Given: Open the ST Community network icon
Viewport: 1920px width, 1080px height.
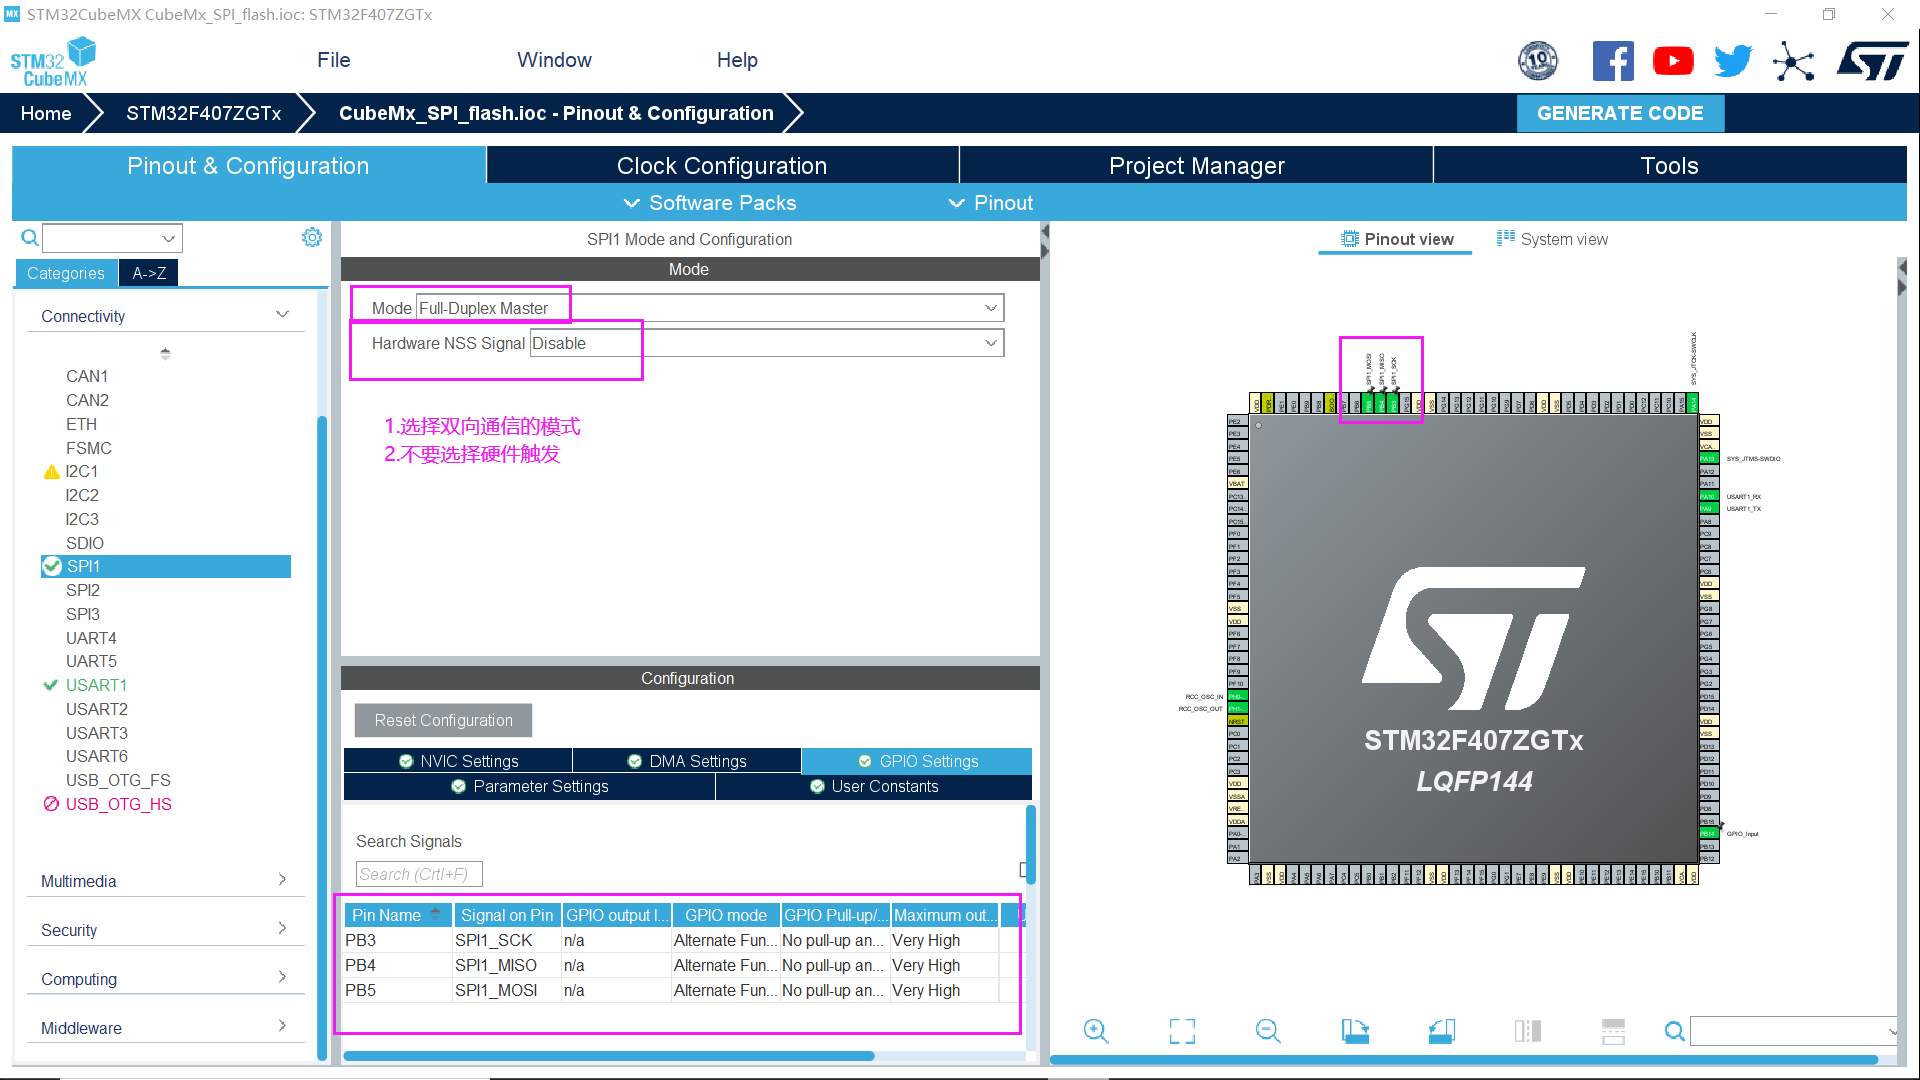Looking at the screenshot, I should [1793, 61].
